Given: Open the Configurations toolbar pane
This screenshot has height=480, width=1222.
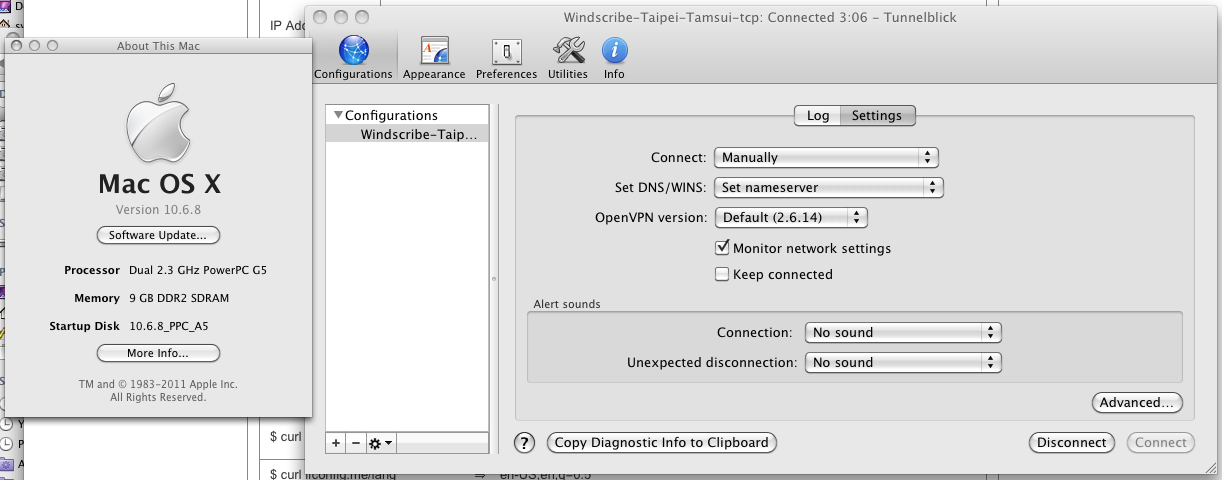Looking at the screenshot, I should (x=353, y=58).
